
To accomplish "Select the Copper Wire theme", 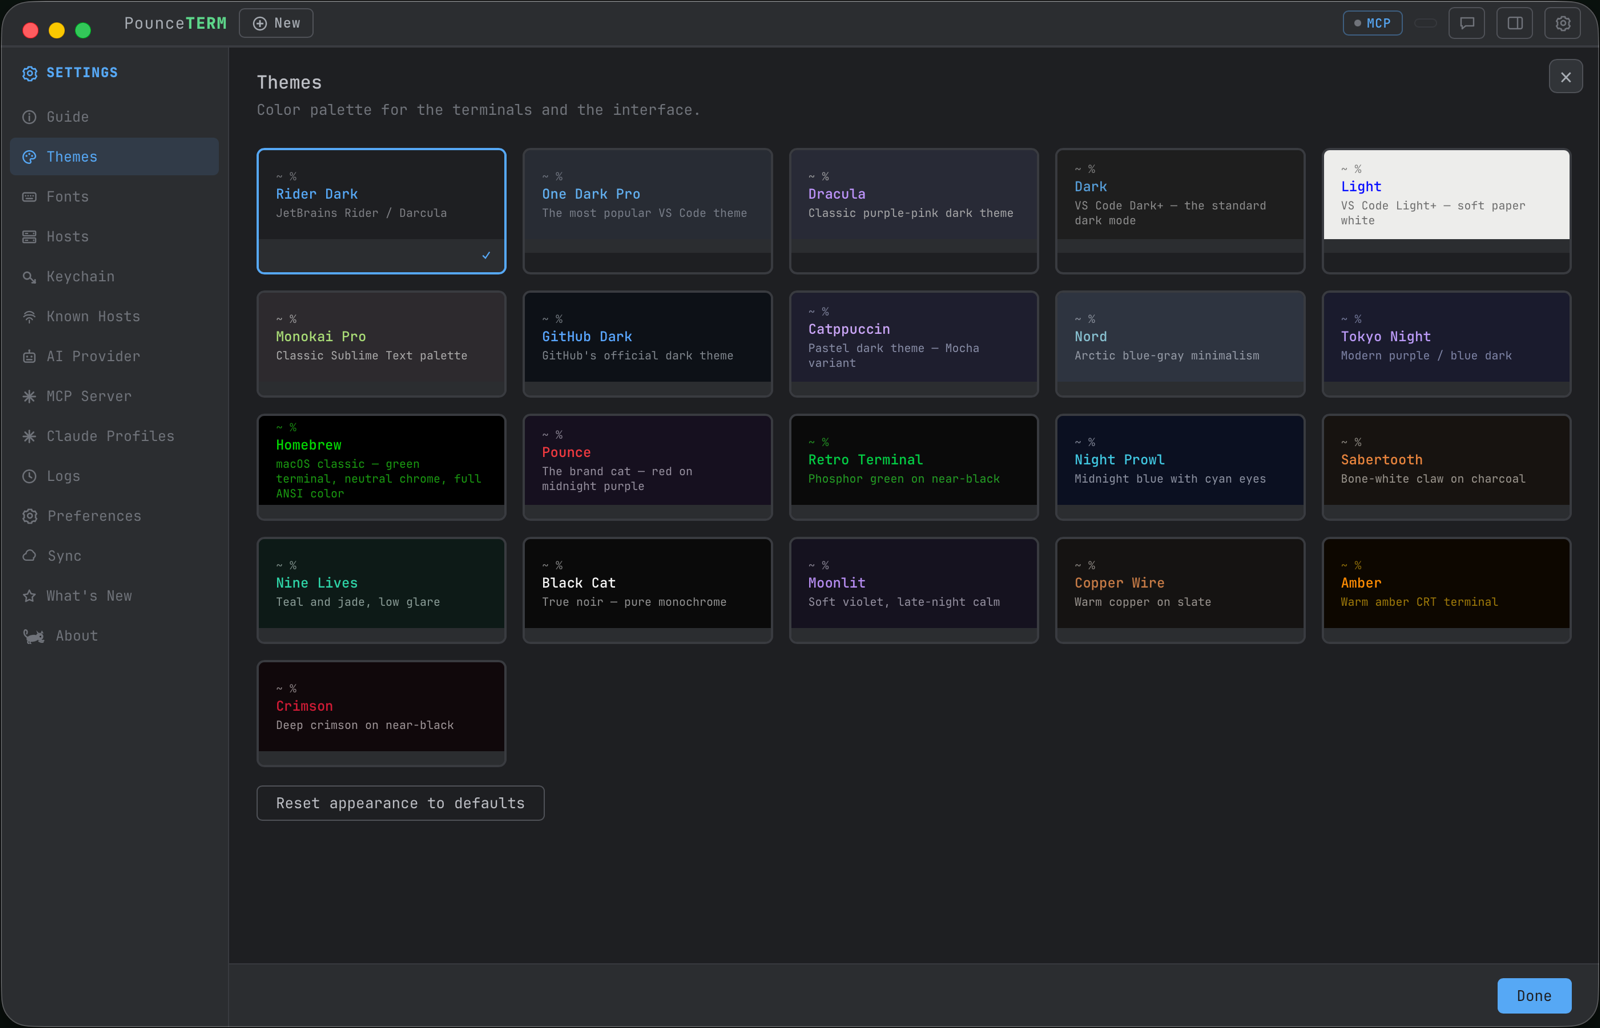I will (x=1180, y=590).
